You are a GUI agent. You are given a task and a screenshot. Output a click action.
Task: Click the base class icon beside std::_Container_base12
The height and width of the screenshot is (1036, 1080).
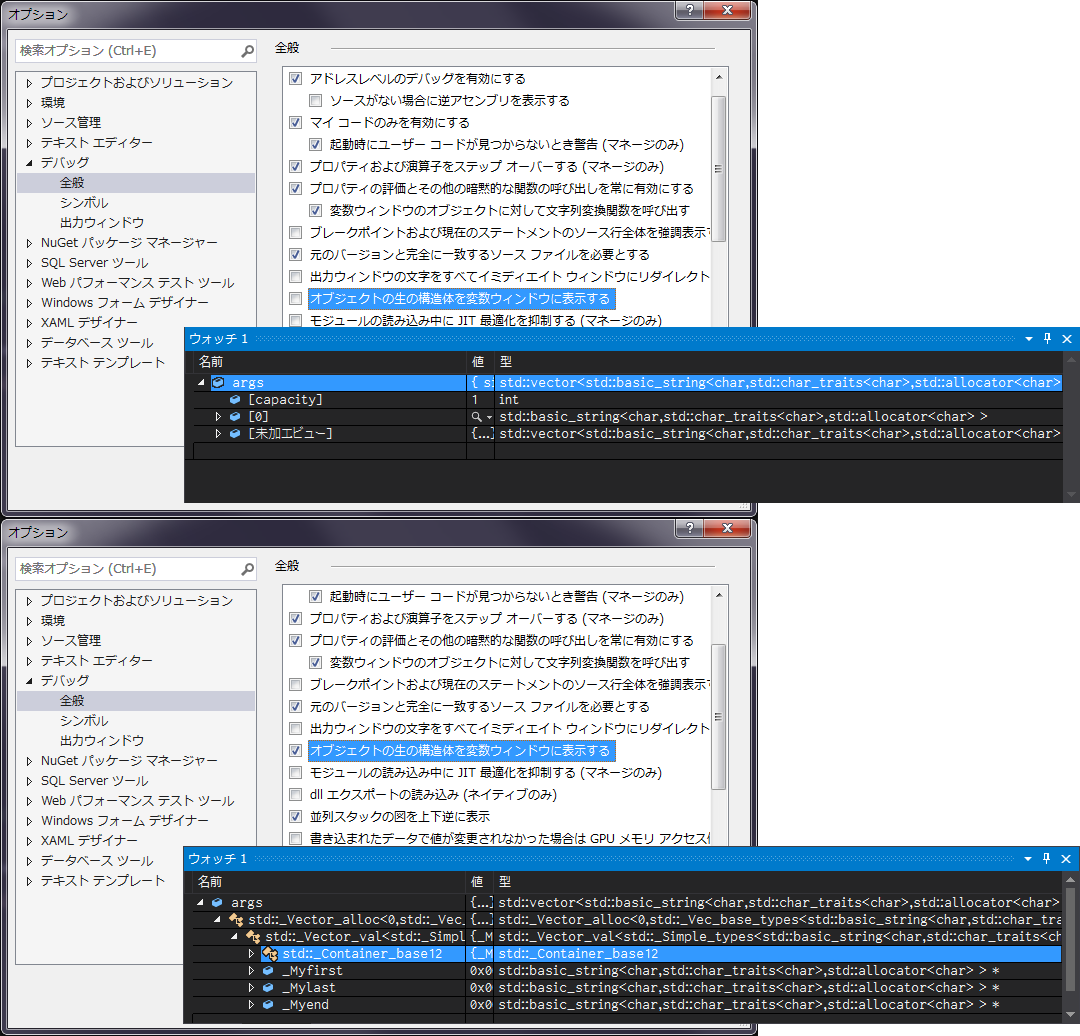coord(269,954)
